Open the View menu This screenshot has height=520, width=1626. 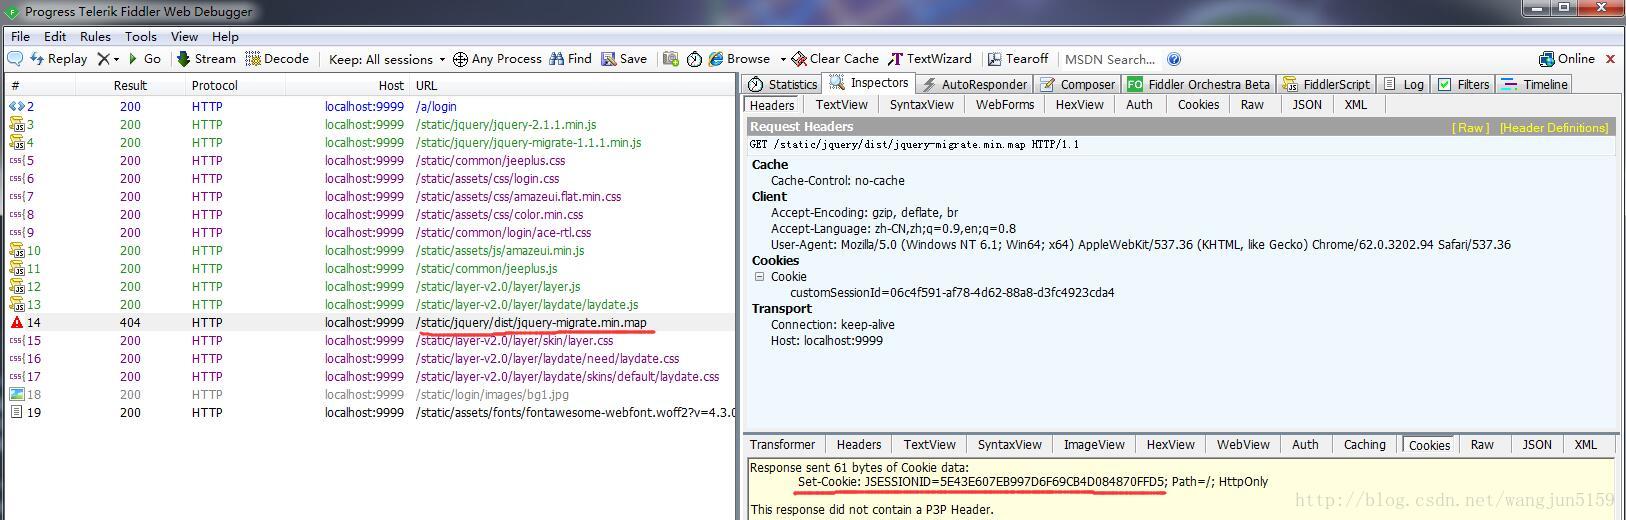(184, 36)
